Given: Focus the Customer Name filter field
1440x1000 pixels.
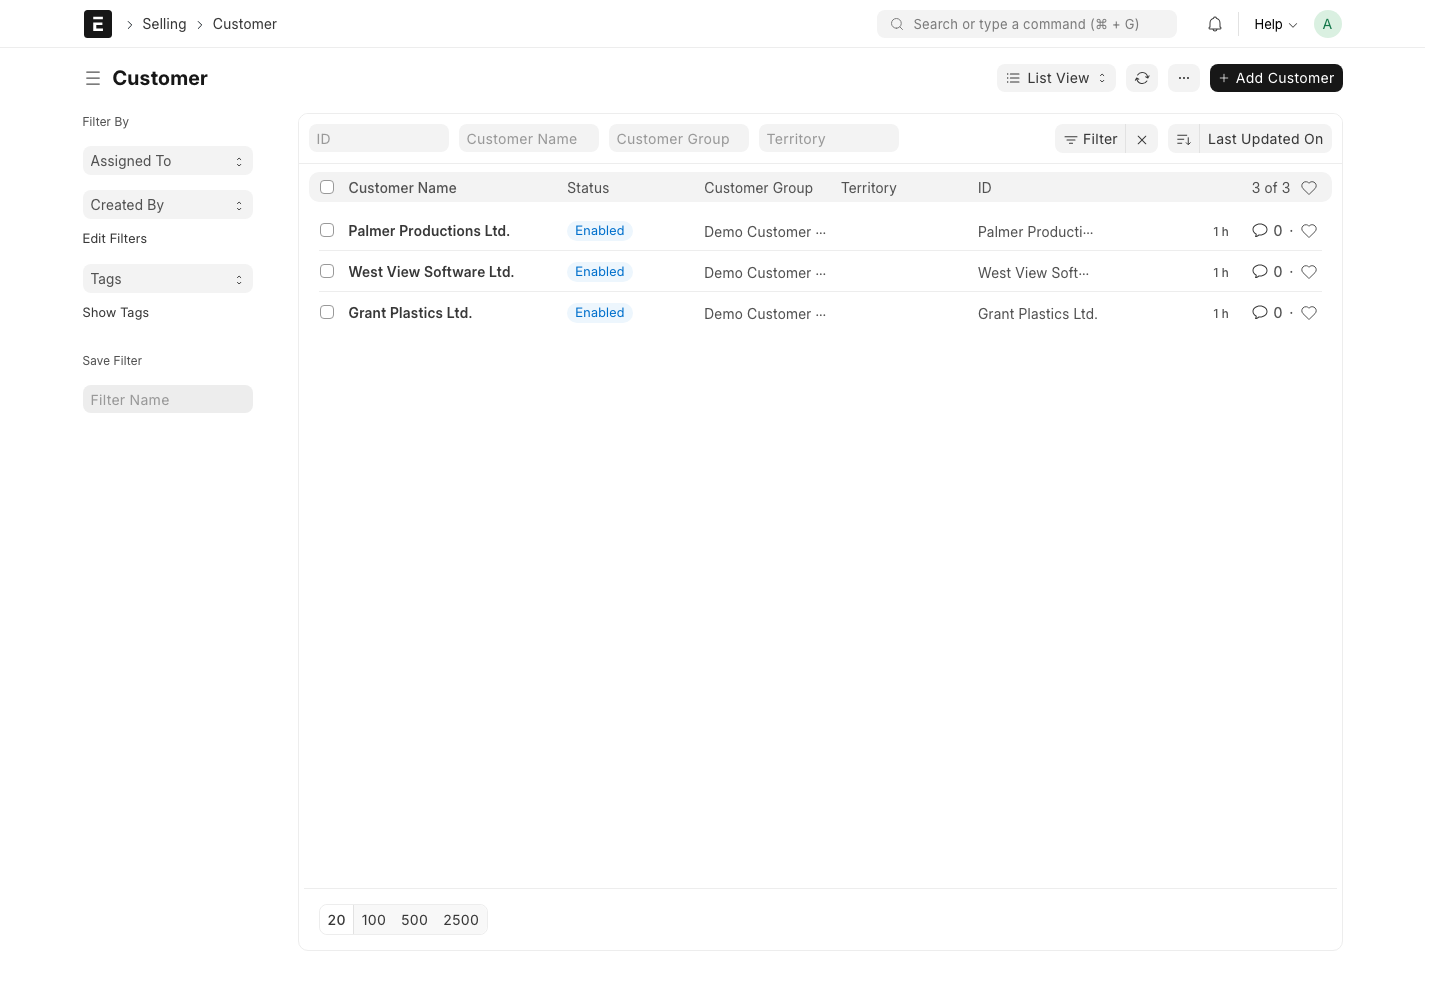Looking at the screenshot, I should click(x=529, y=139).
